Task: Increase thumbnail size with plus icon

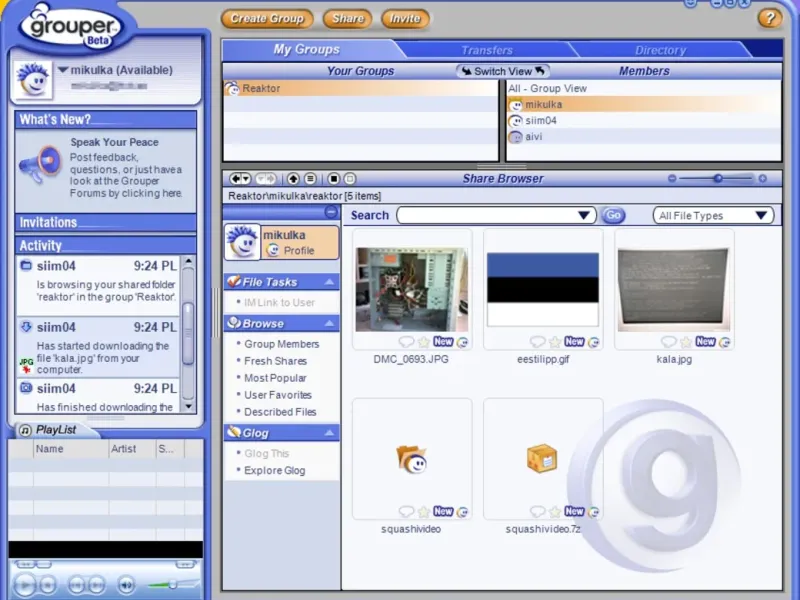Action: (762, 179)
